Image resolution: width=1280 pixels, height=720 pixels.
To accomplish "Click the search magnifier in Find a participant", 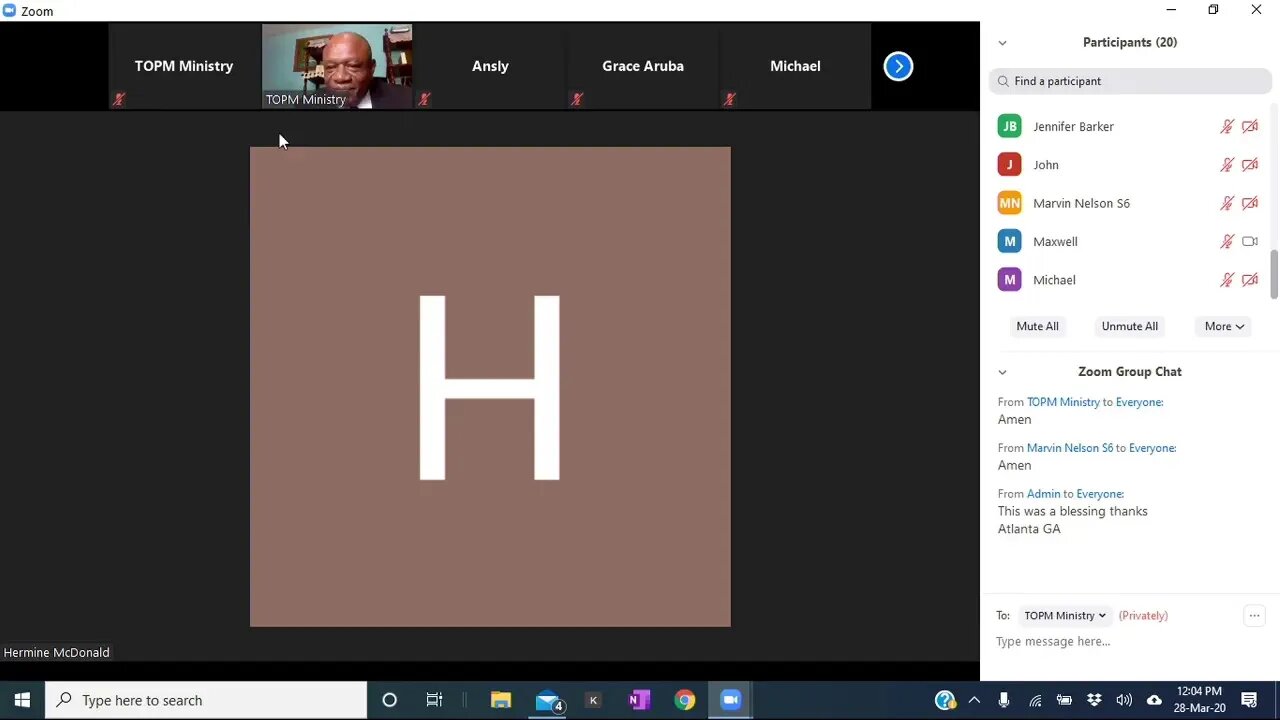I will click(1003, 81).
